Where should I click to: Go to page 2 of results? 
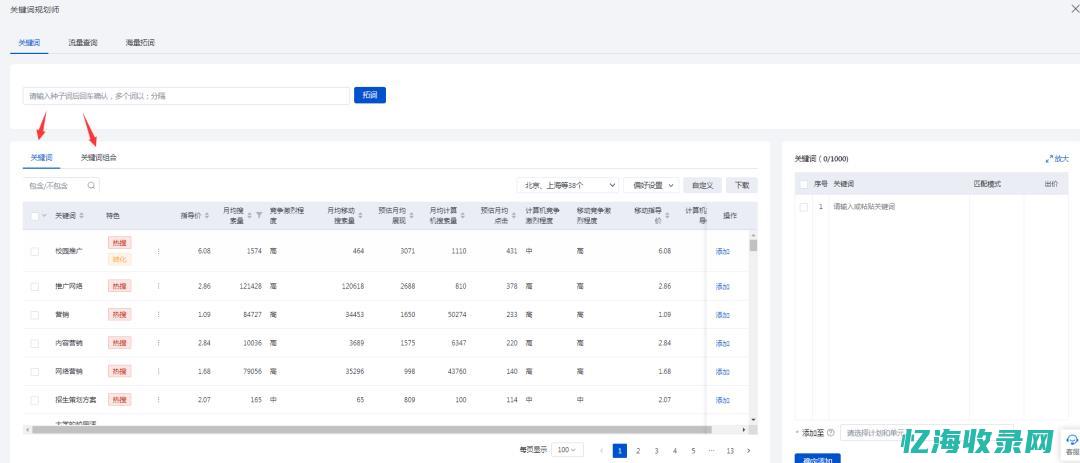[x=638, y=451]
